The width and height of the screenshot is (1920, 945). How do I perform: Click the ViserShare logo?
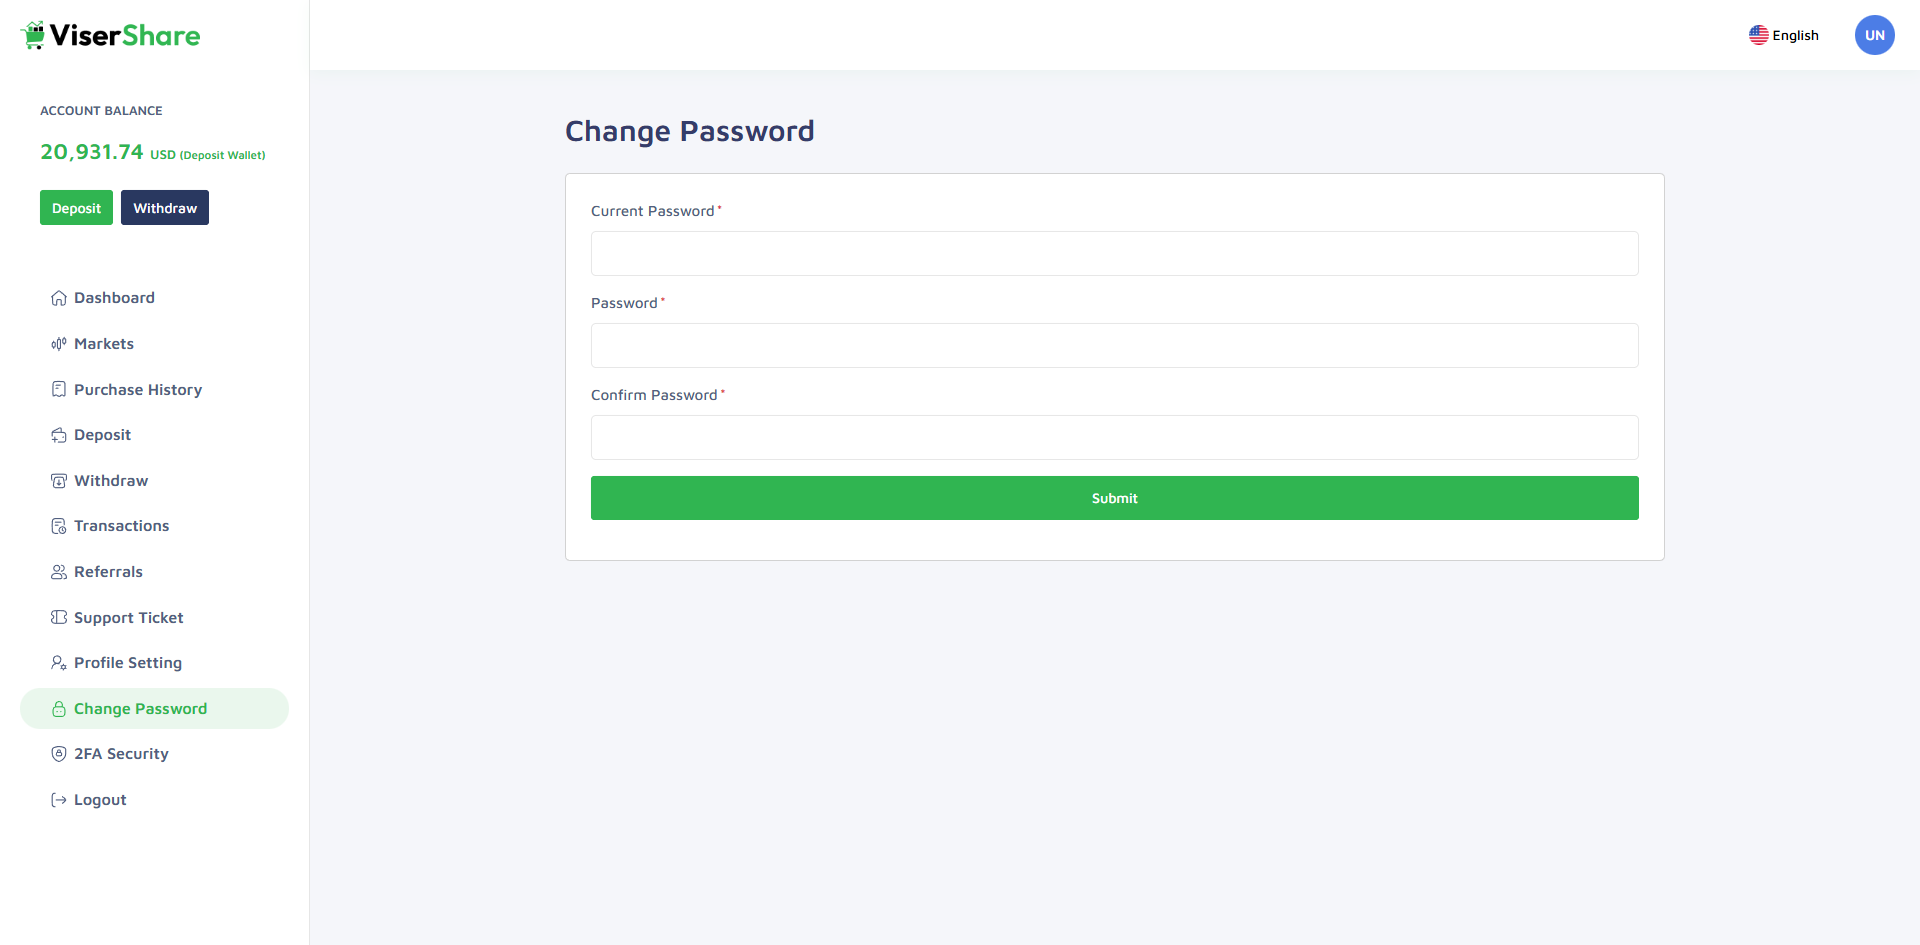coord(110,36)
